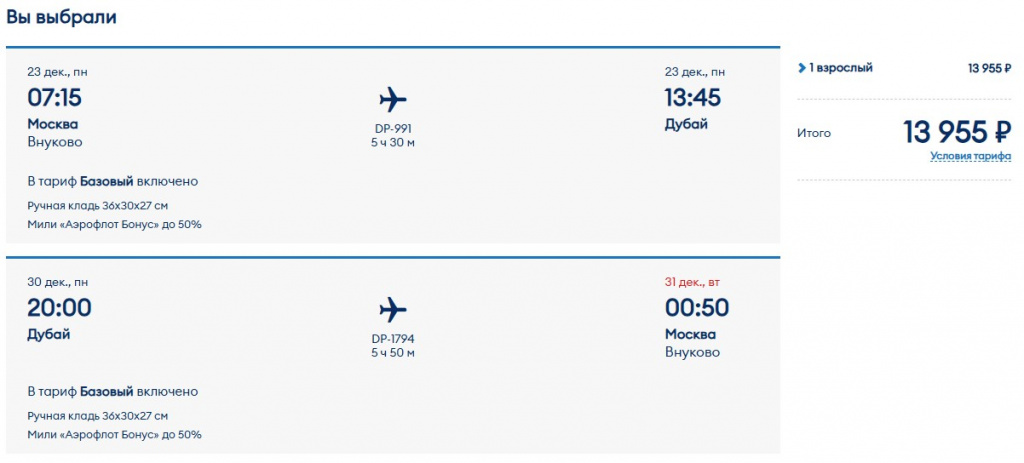Click the Вы выбрали heading

(x=61, y=17)
